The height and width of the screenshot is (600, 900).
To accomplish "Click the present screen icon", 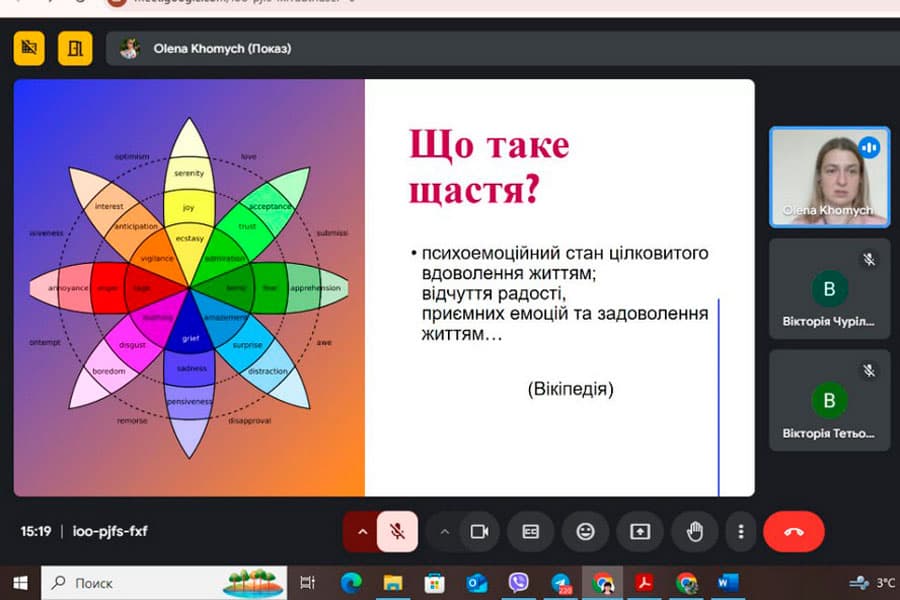I will tap(639, 531).
